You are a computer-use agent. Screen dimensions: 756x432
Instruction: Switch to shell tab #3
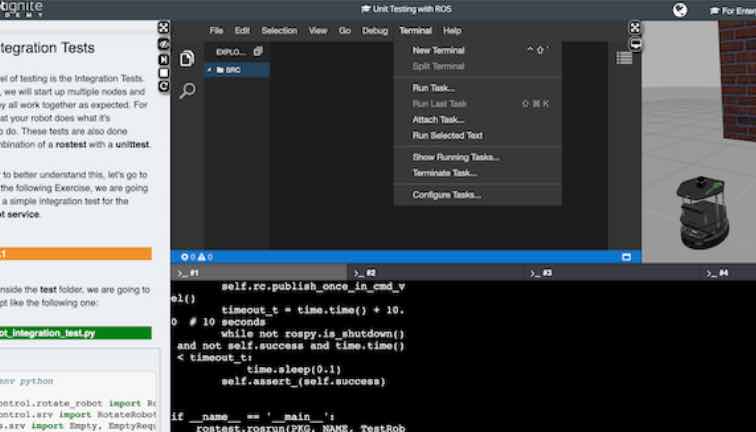coord(612,273)
